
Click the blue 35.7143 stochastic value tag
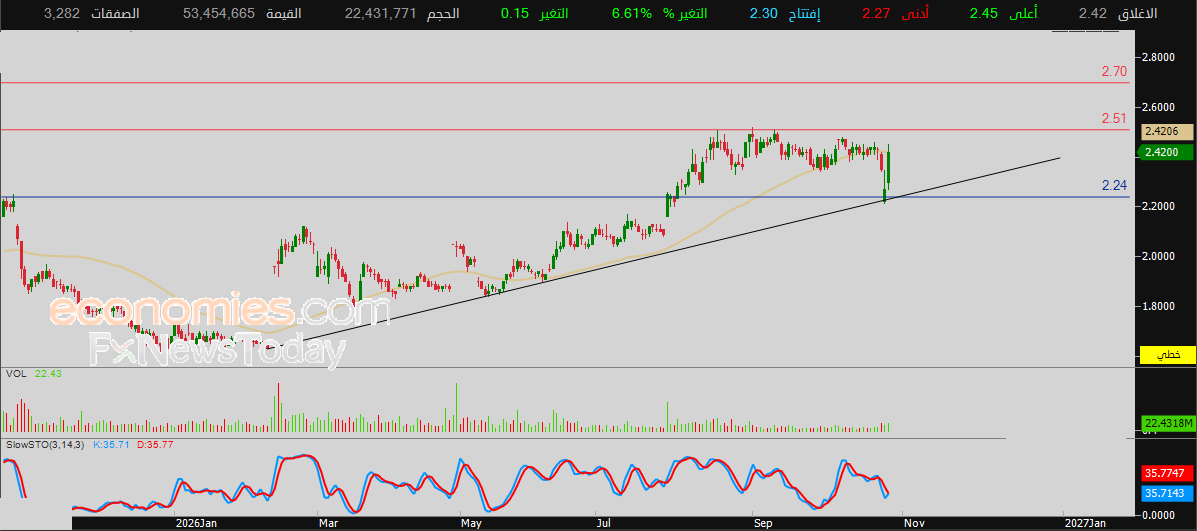(1167, 494)
